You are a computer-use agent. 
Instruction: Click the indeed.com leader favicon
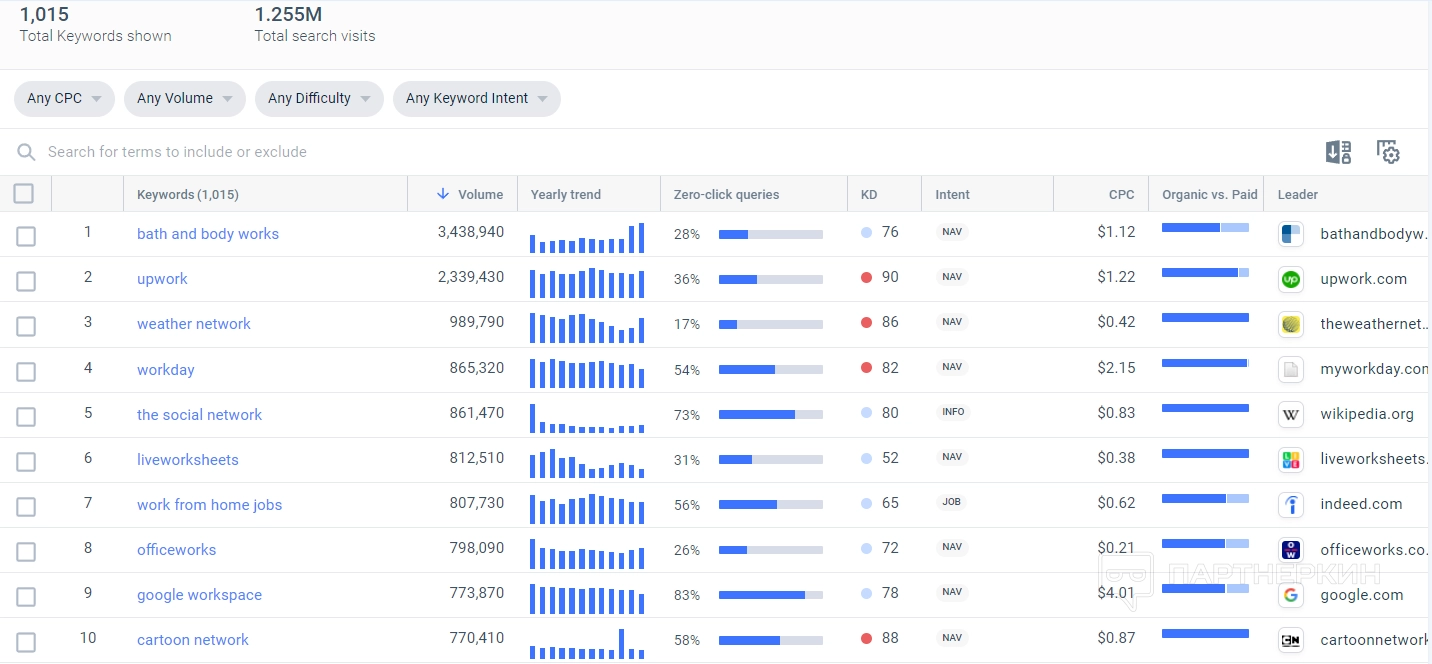pos(1291,504)
